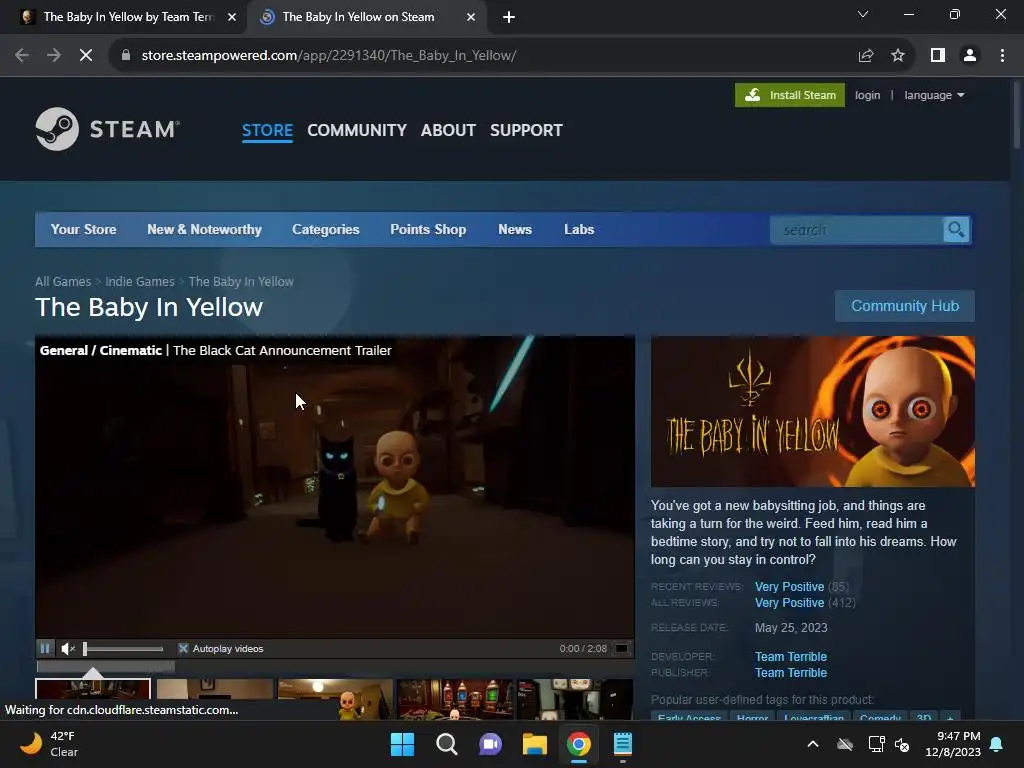Toggle the Autoplay videos checkbox
Viewport: 1024px width, 768px height.
(x=184, y=648)
